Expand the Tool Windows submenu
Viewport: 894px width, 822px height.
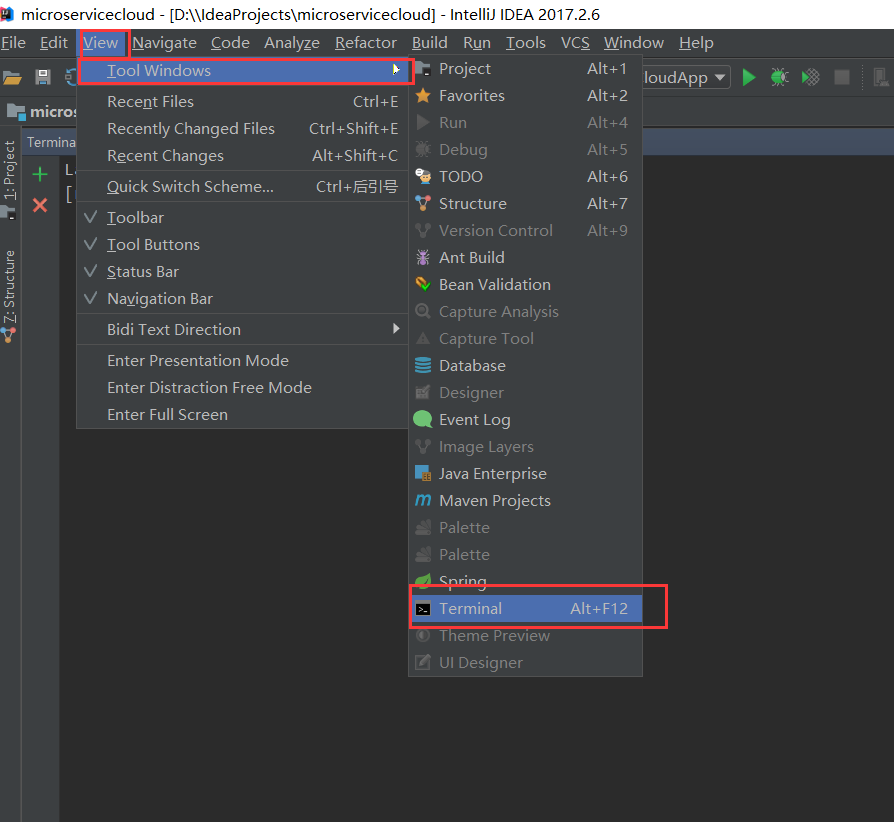pos(243,71)
